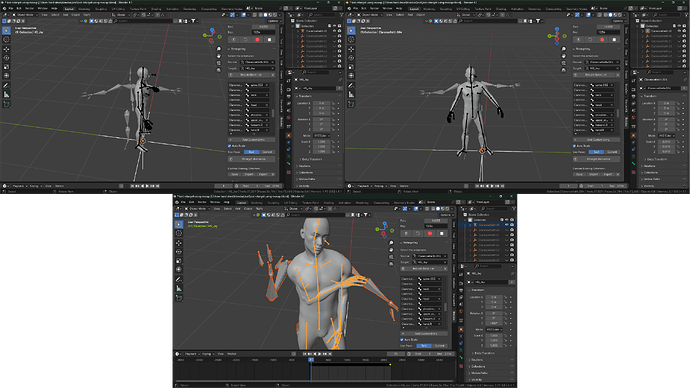Select Rest pose option in top-left window
Viewport: 690px width, 388px height.
point(251,152)
